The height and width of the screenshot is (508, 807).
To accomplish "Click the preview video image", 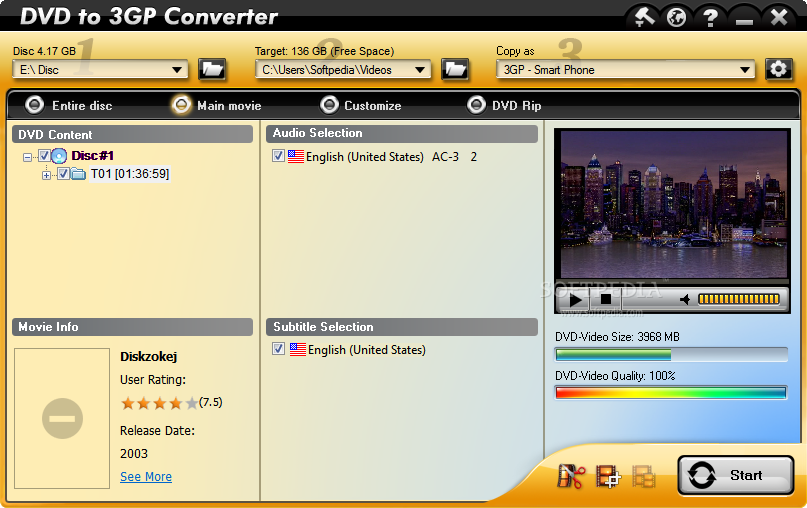I will pyautogui.click(x=674, y=204).
